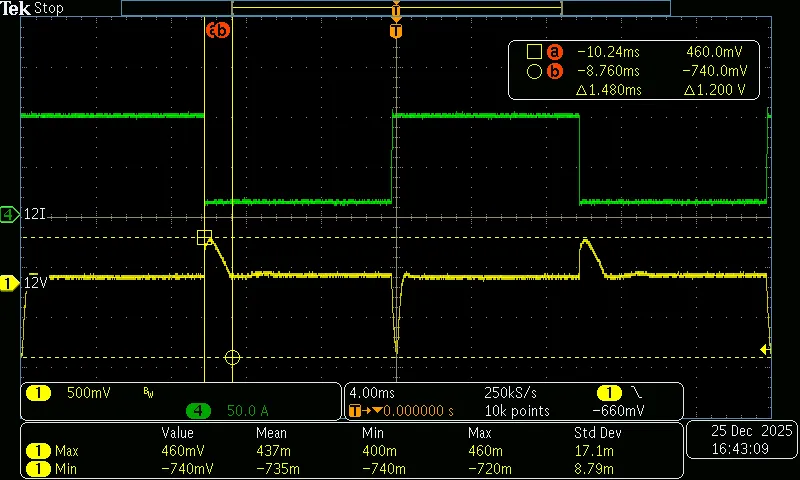Click the Min std dev 8.79m

click(x=594, y=469)
